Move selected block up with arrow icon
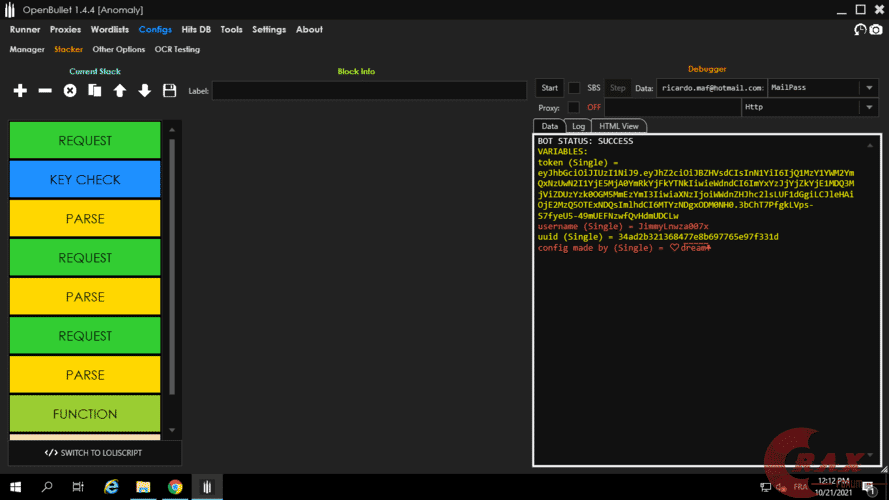This screenshot has width=889, height=500. tap(120, 91)
